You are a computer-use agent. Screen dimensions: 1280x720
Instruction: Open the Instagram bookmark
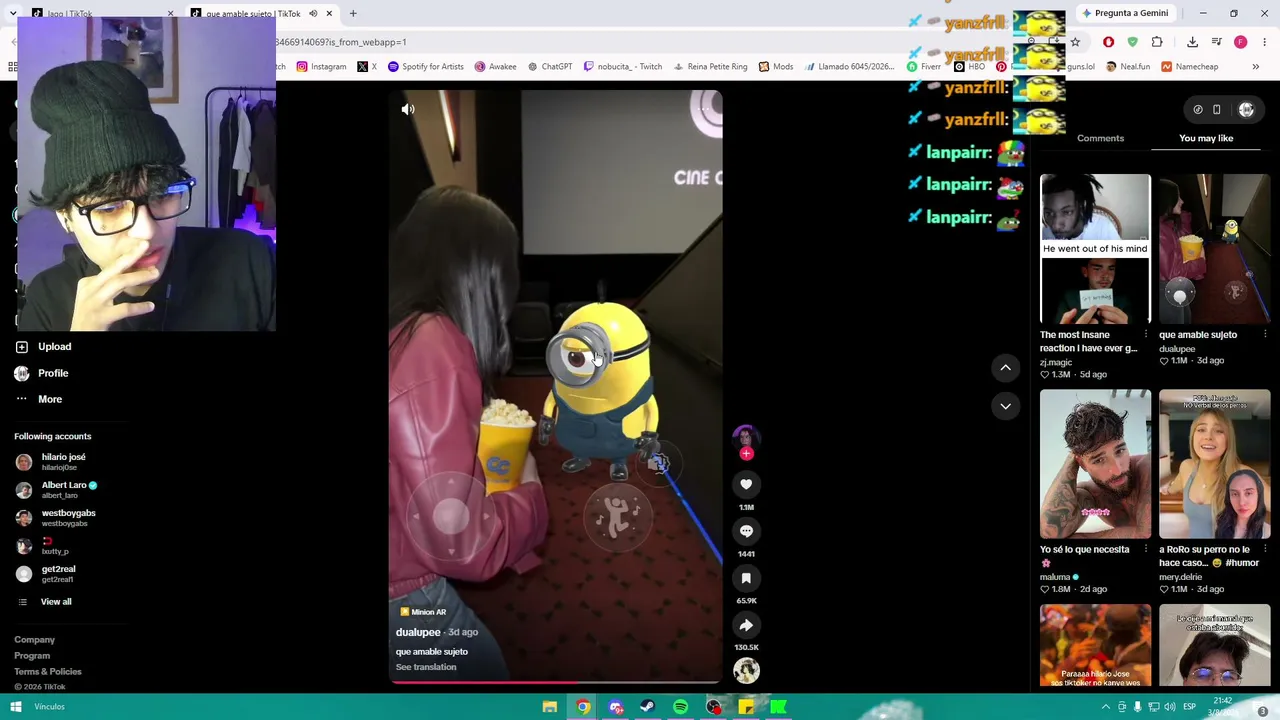tap(321, 67)
